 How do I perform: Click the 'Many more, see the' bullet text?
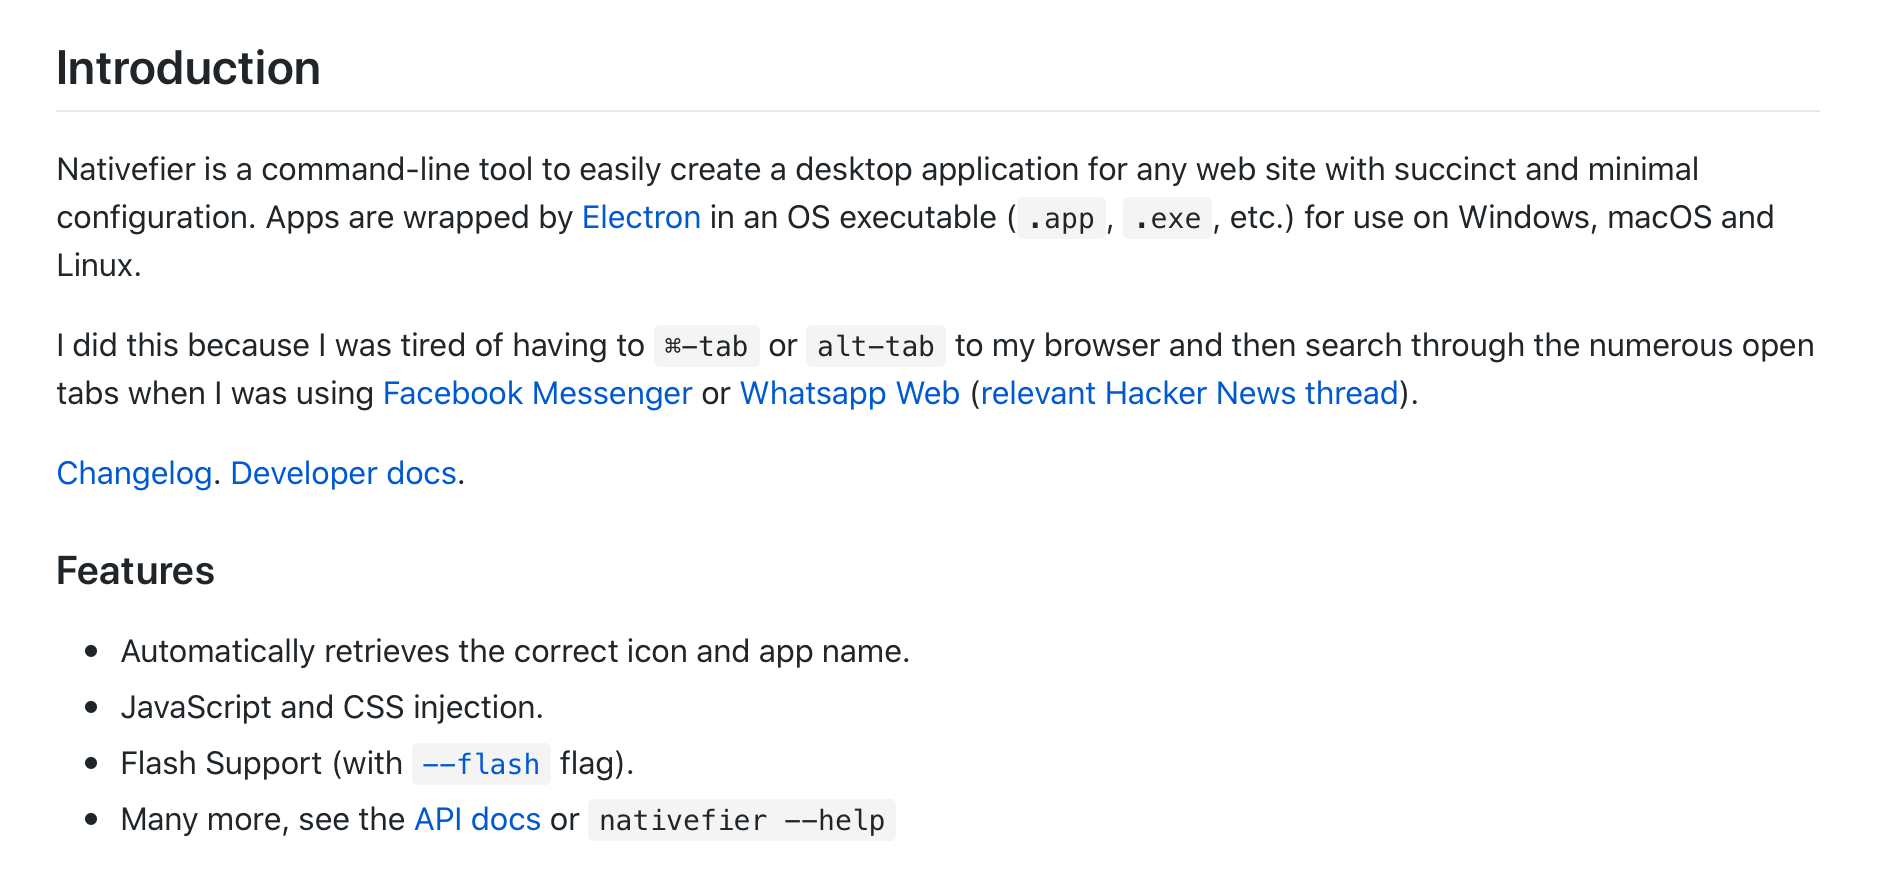tap(262, 819)
